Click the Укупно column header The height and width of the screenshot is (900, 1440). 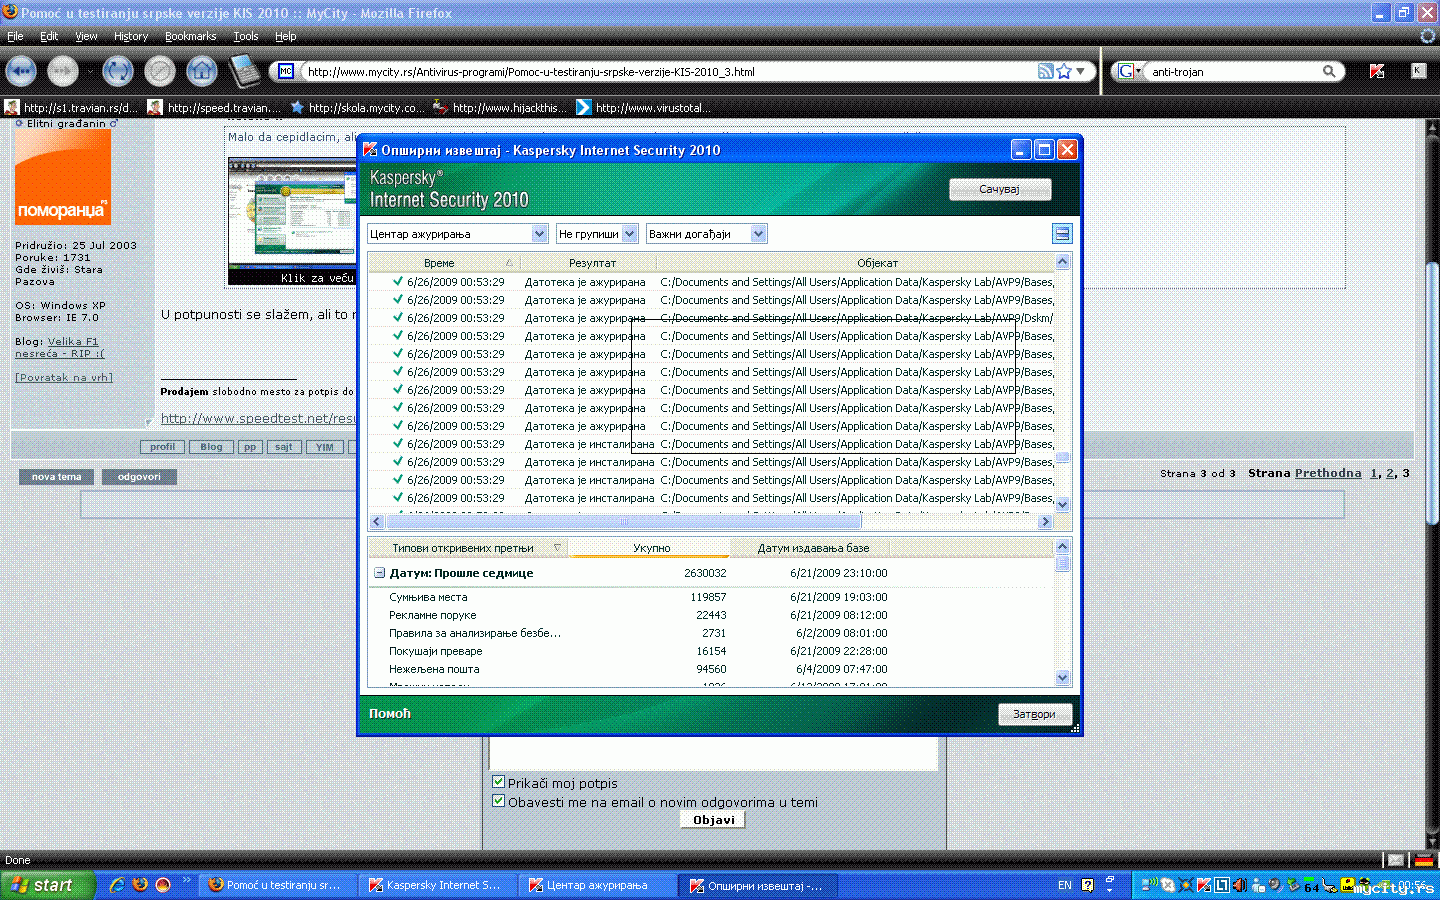tap(651, 548)
